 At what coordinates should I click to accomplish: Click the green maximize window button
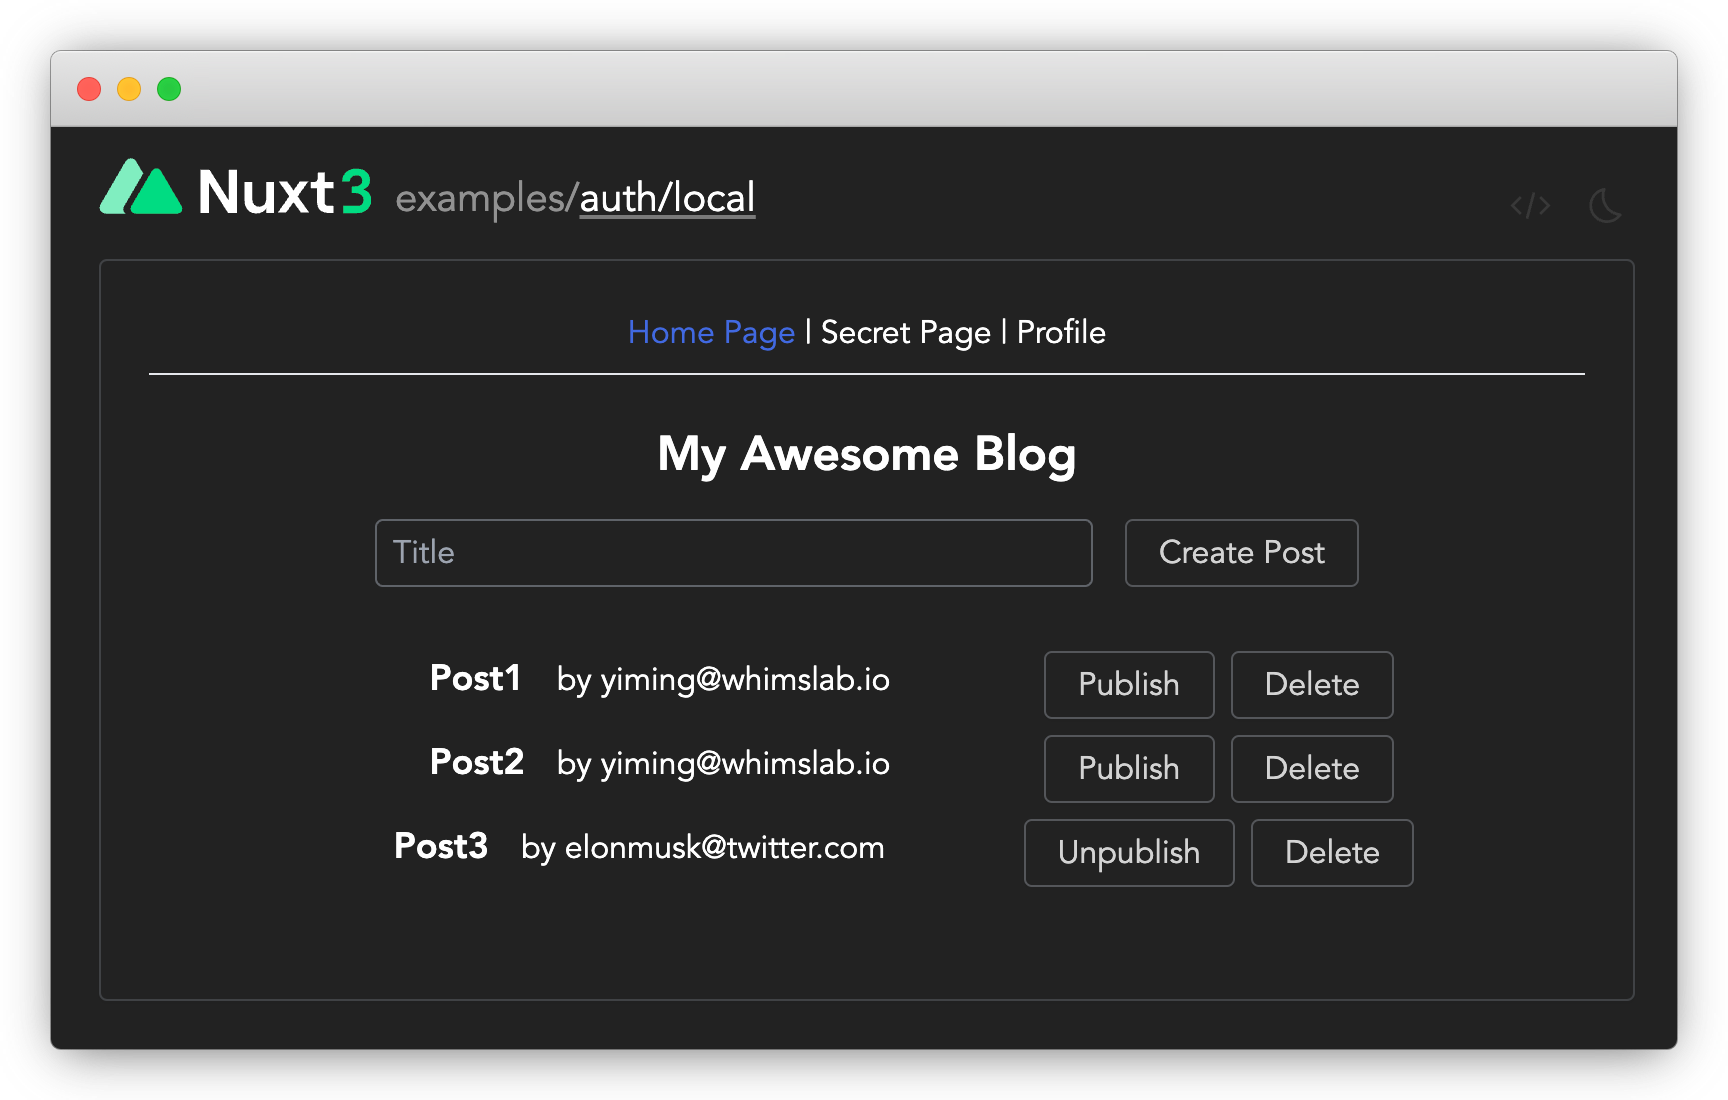[169, 89]
